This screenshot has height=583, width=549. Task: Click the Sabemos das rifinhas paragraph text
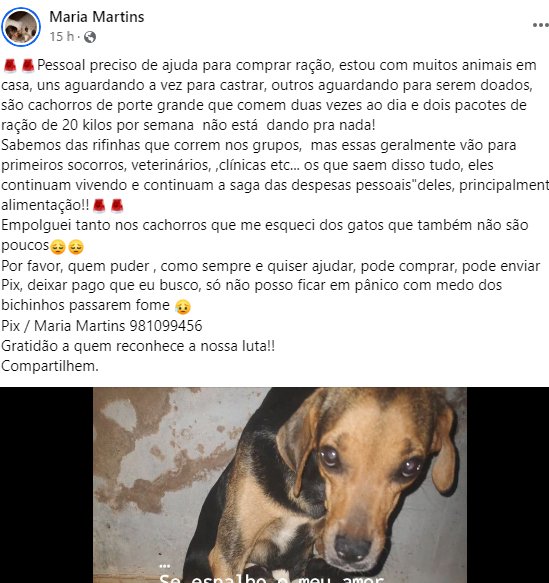click(274, 175)
